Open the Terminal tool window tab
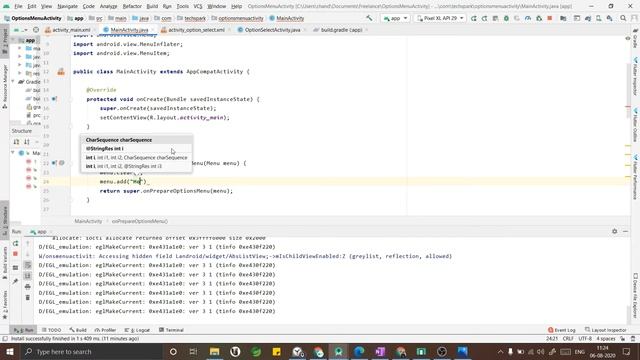 click(x=171, y=330)
